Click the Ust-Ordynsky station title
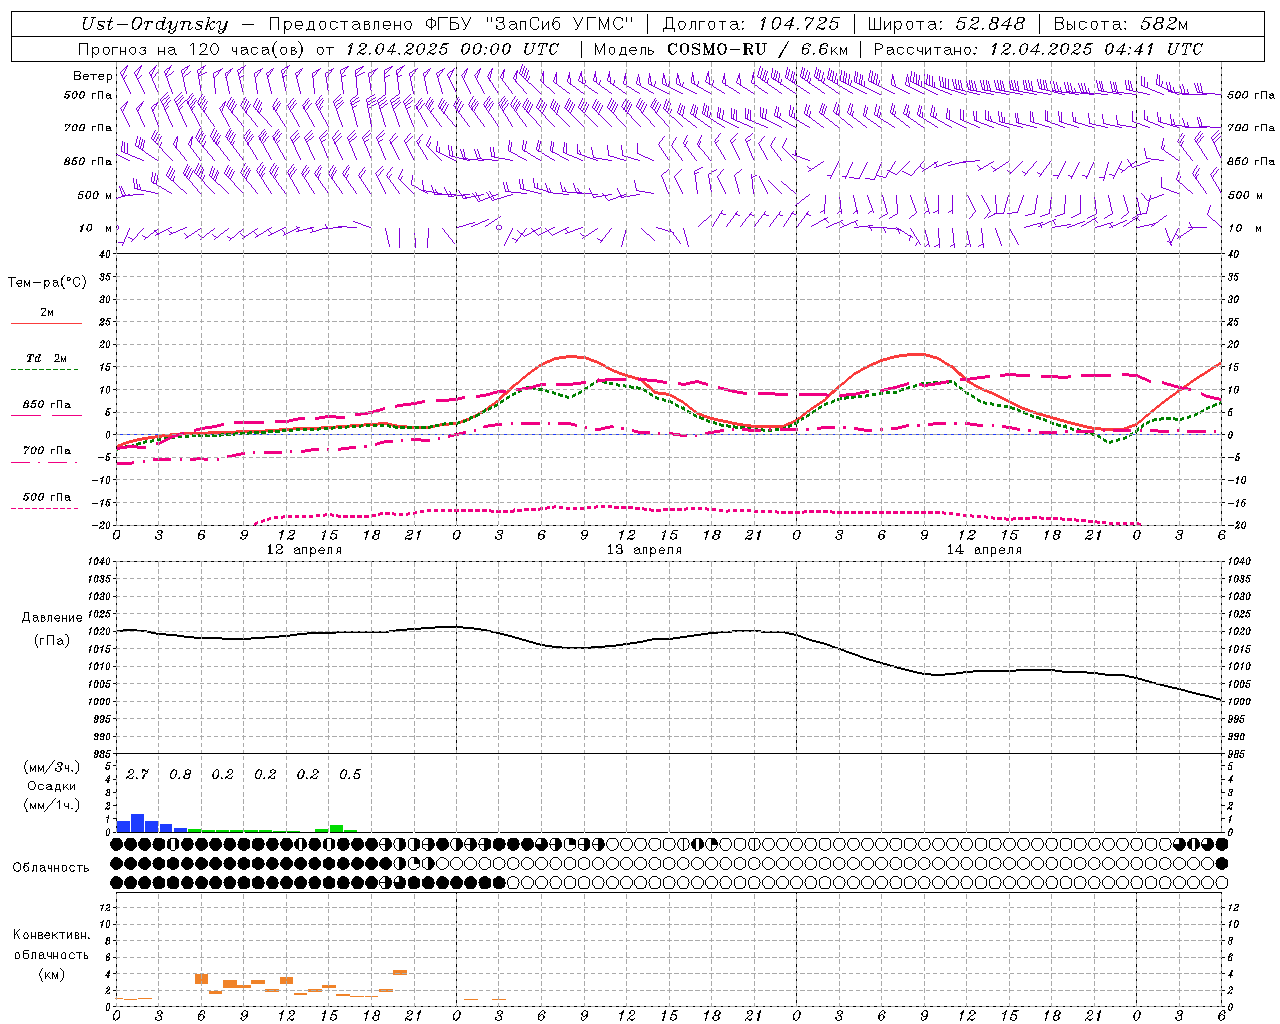The height and width of the screenshot is (1024, 1280). [x=154, y=24]
